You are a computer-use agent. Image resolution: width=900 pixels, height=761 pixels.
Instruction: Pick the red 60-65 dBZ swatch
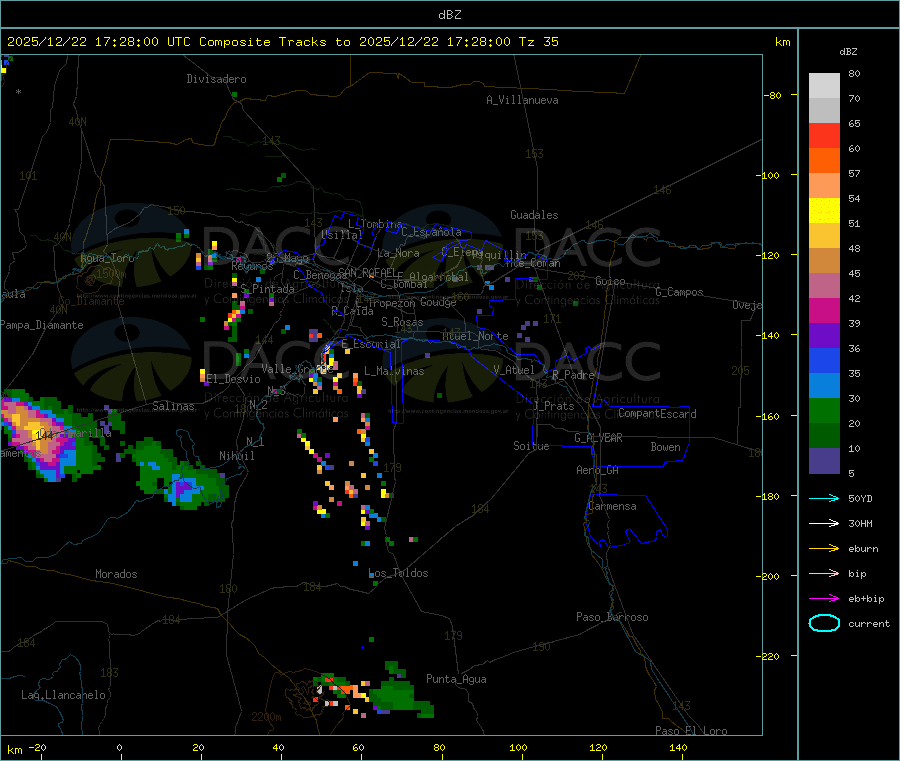(x=824, y=135)
